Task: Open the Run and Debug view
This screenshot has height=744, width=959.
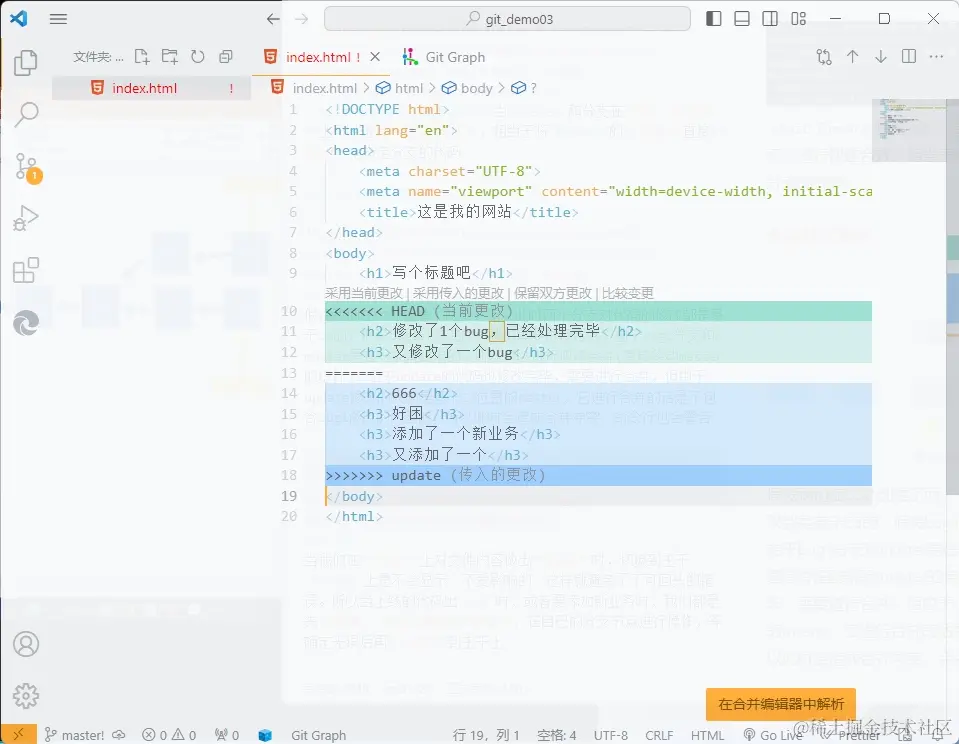Action: (26, 218)
